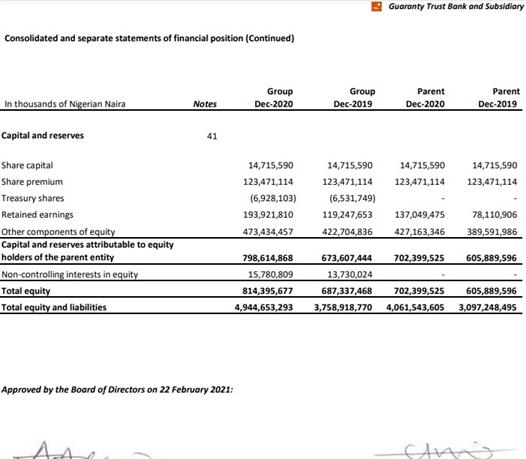Click subtotal value 798,614,868

[268, 258]
